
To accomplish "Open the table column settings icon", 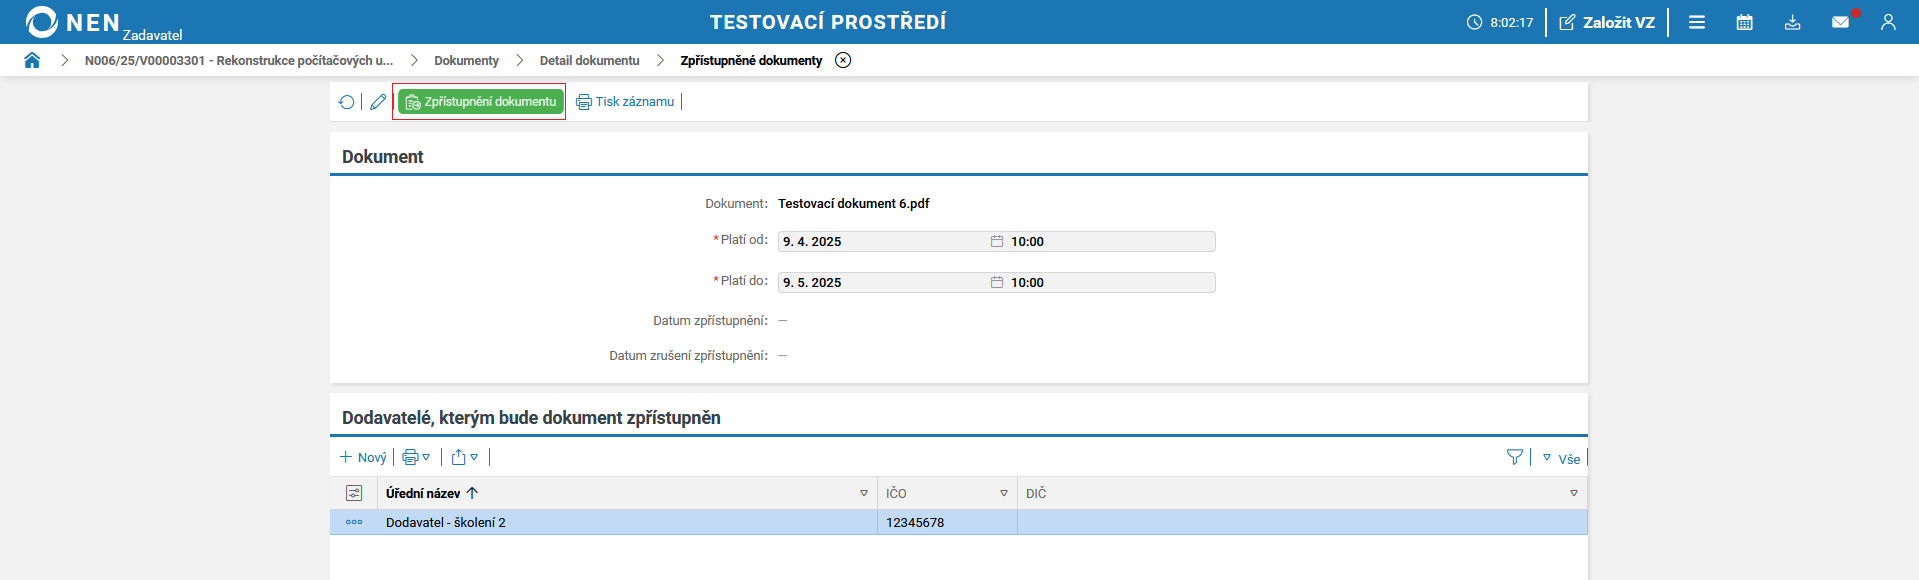I will 354,493.
